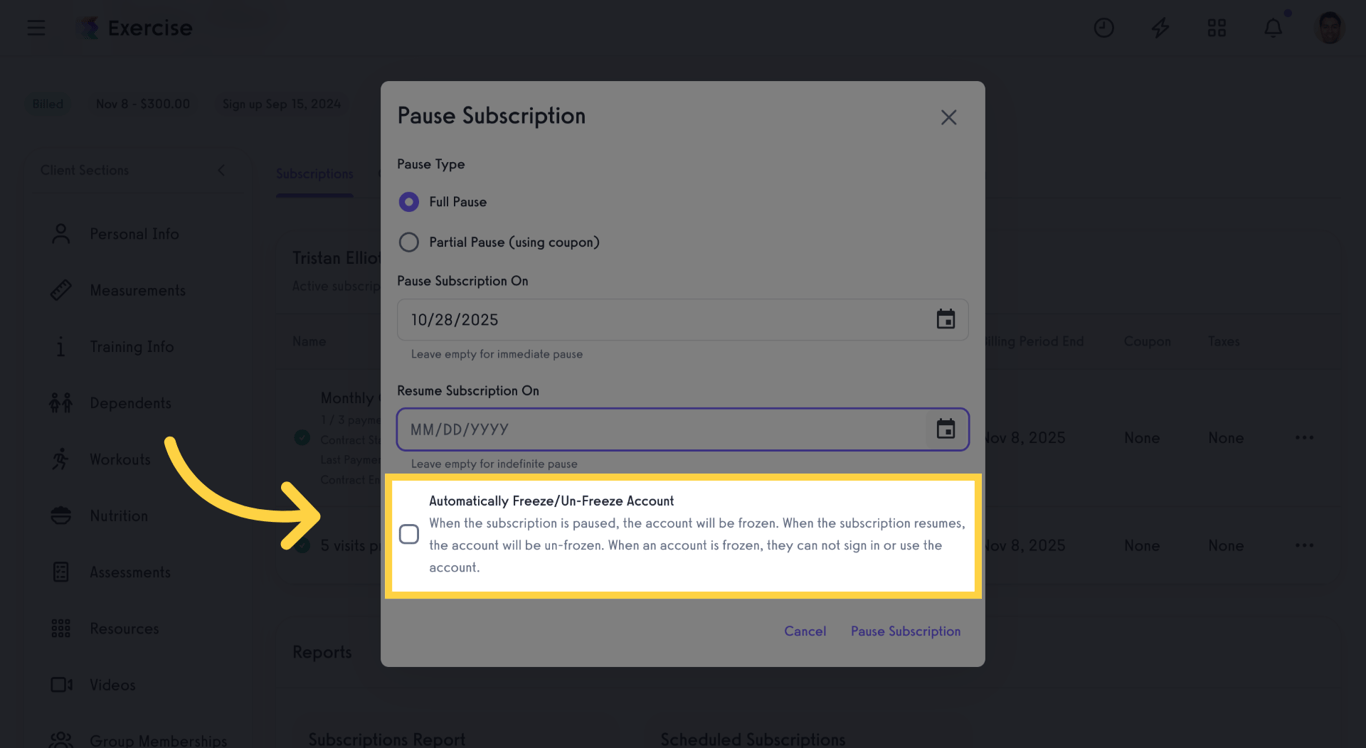Enable Automatically Freeze/Un-Freeze Account
This screenshot has width=1366, height=748.
[409, 534]
